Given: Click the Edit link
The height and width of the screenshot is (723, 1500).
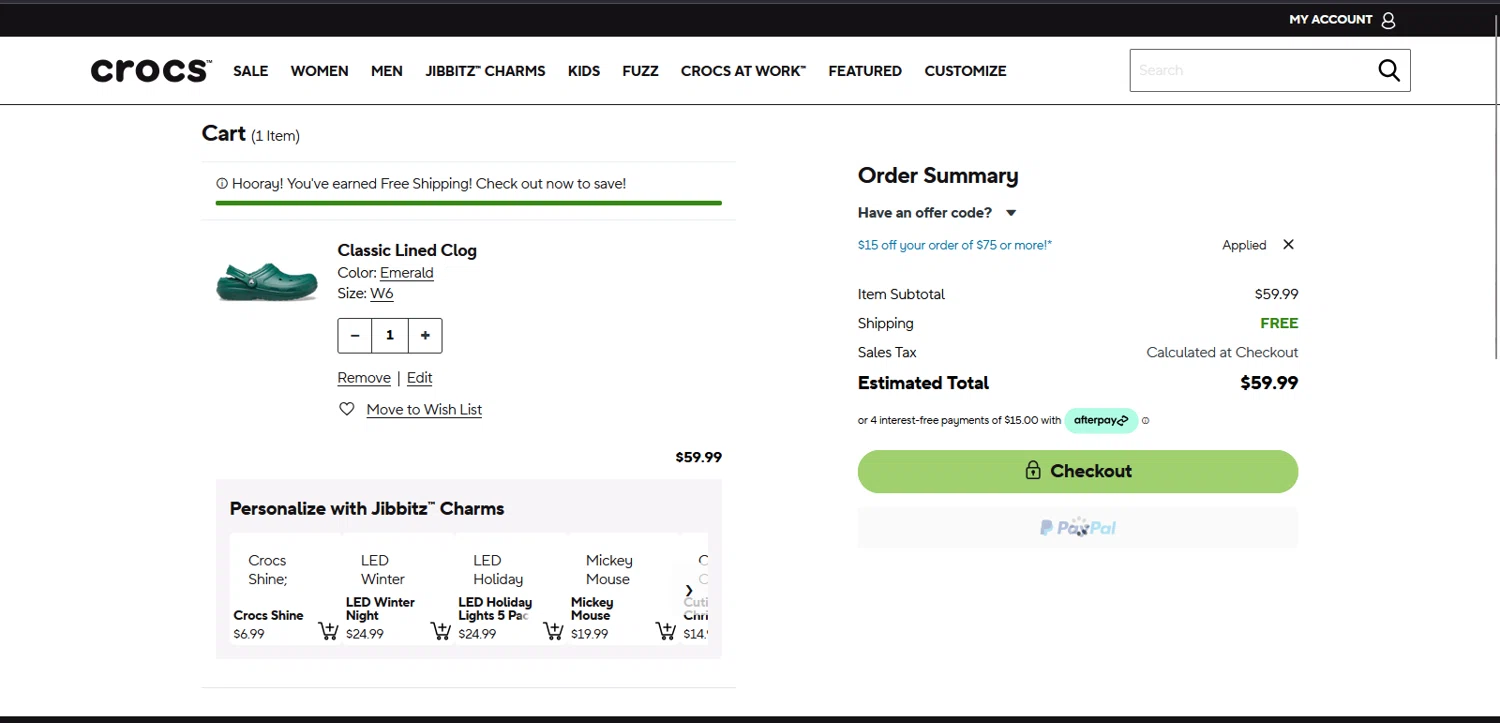Looking at the screenshot, I should tap(420, 378).
